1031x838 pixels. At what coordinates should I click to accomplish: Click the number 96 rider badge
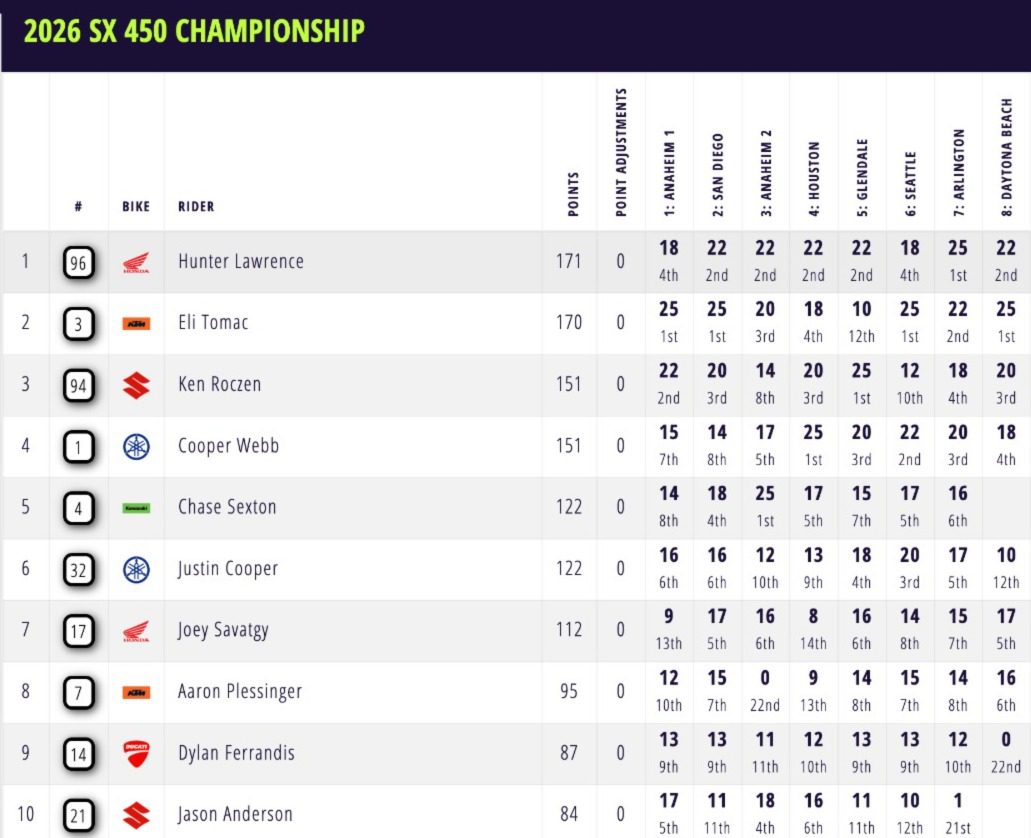coord(79,263)
